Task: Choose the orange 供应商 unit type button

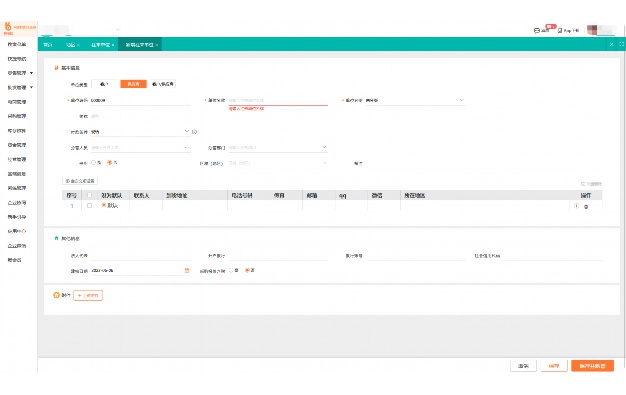Action: tap(133, 84)
